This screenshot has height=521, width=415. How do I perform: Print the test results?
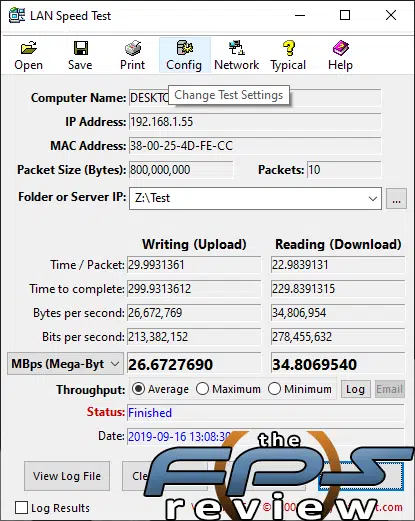(132, 55)
